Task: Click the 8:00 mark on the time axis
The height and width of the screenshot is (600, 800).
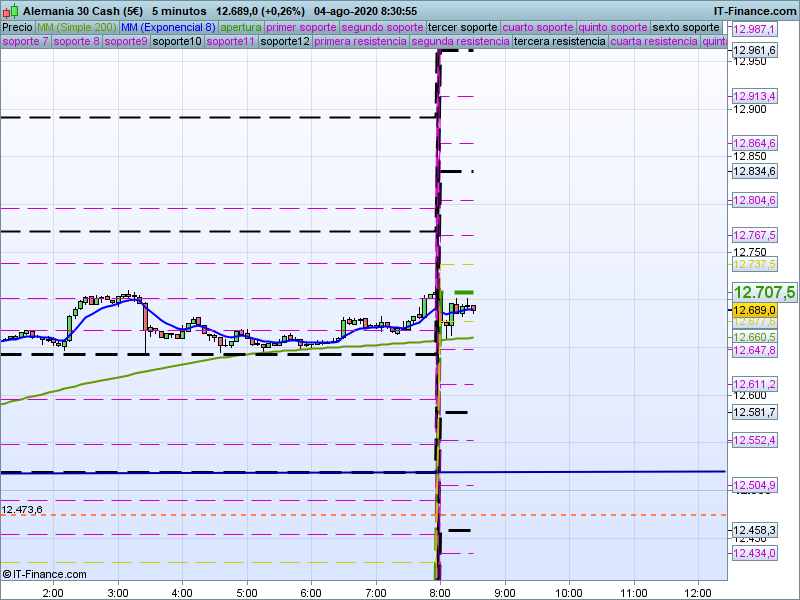Action: [440, 592]
